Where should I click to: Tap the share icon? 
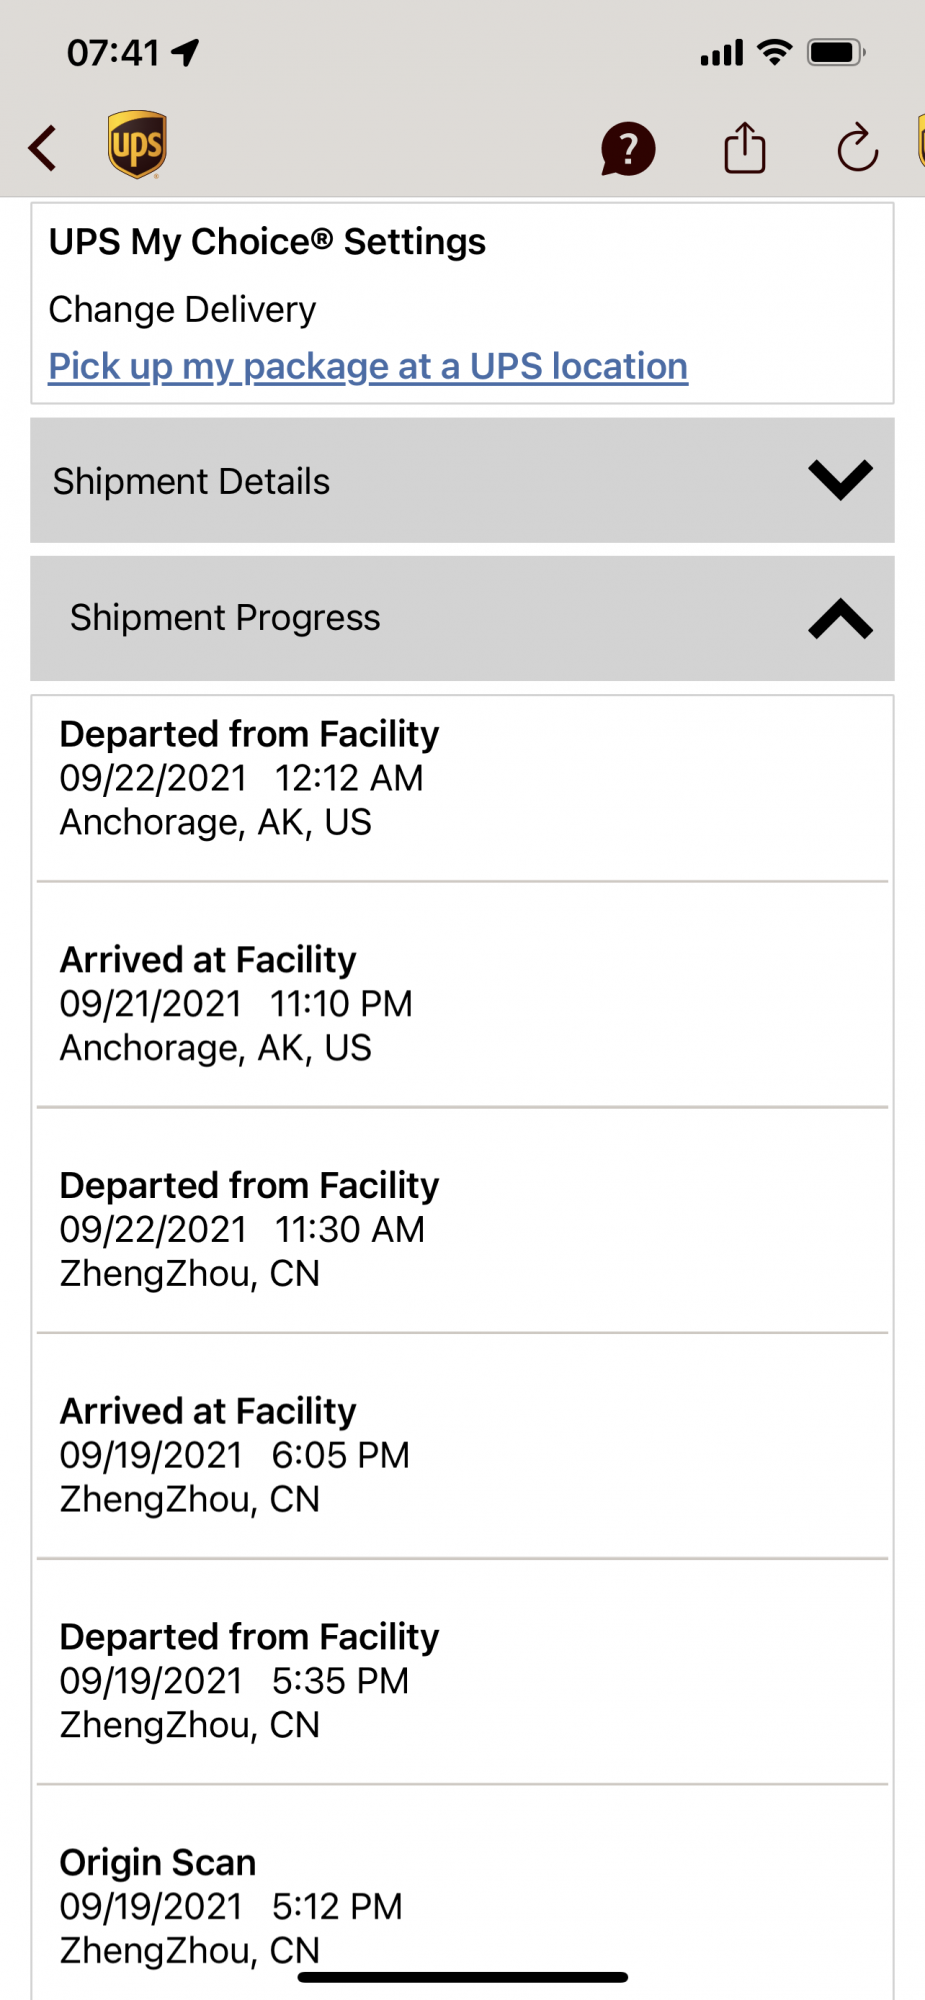tap(744, 148)
